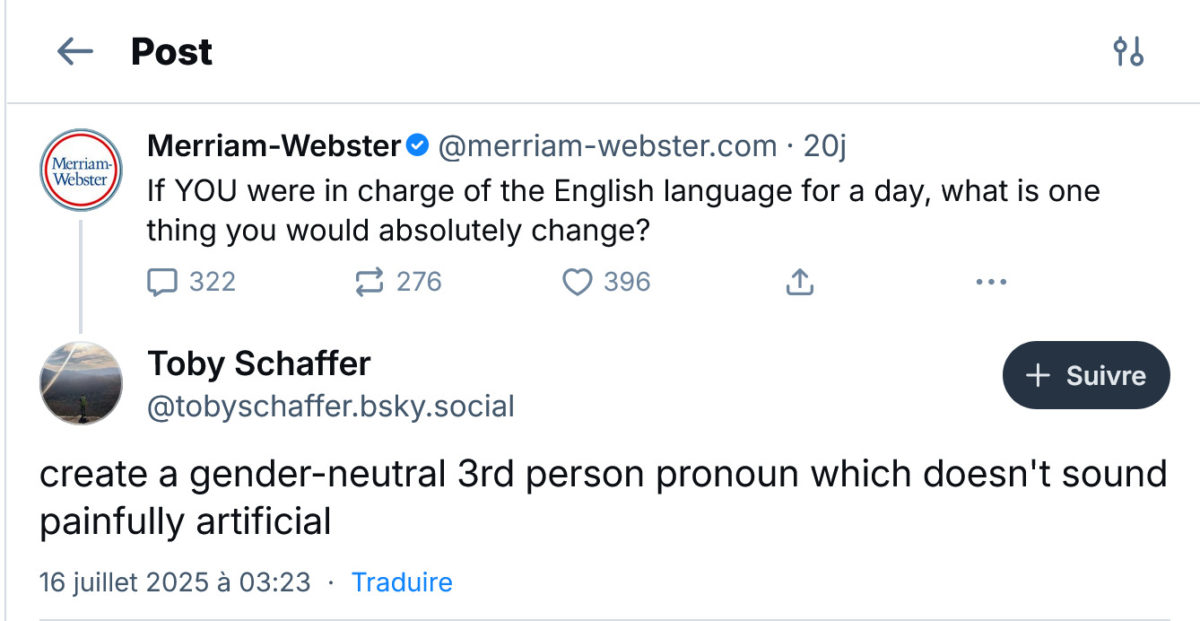Share the Merriam-Webster post
Screen dimensions: 1200x621
(798, 283)
